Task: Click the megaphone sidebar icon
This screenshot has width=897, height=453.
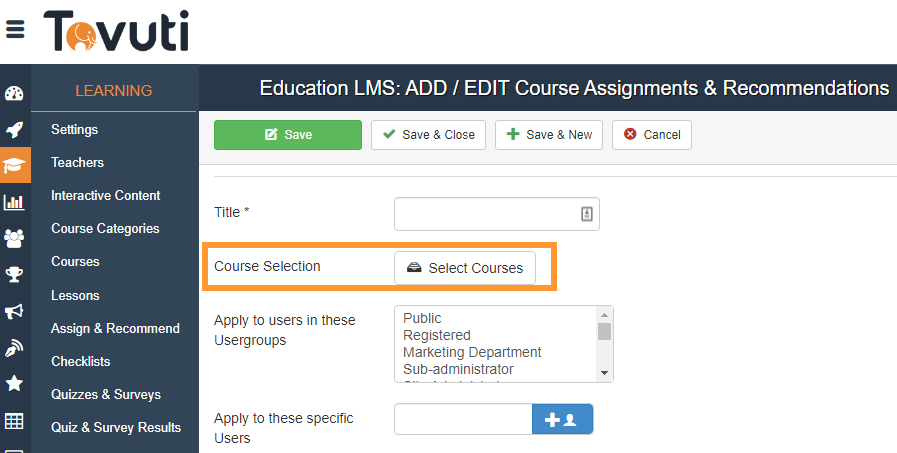Action: click(x=14, y=311)
